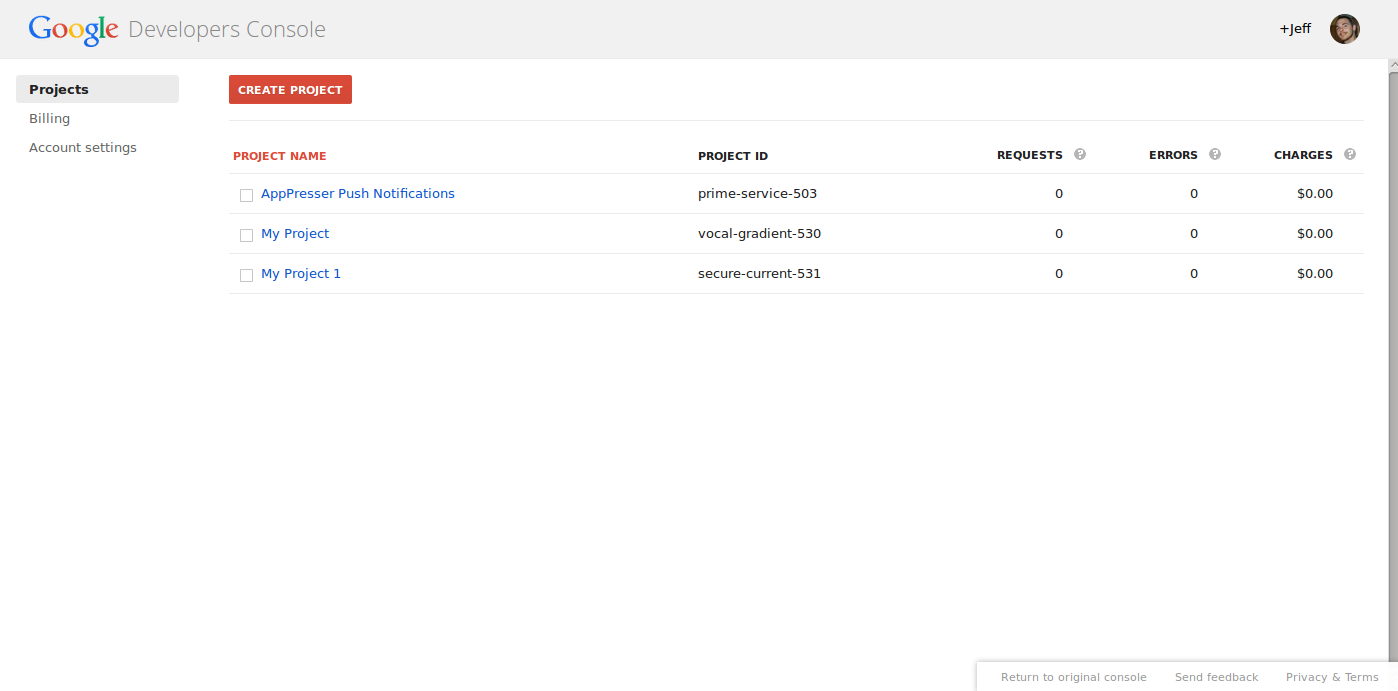This screenshot has height=691, width=1398.
Task: Tick the AppPresser Push Notifications checkbox
Action: (246, 195)
